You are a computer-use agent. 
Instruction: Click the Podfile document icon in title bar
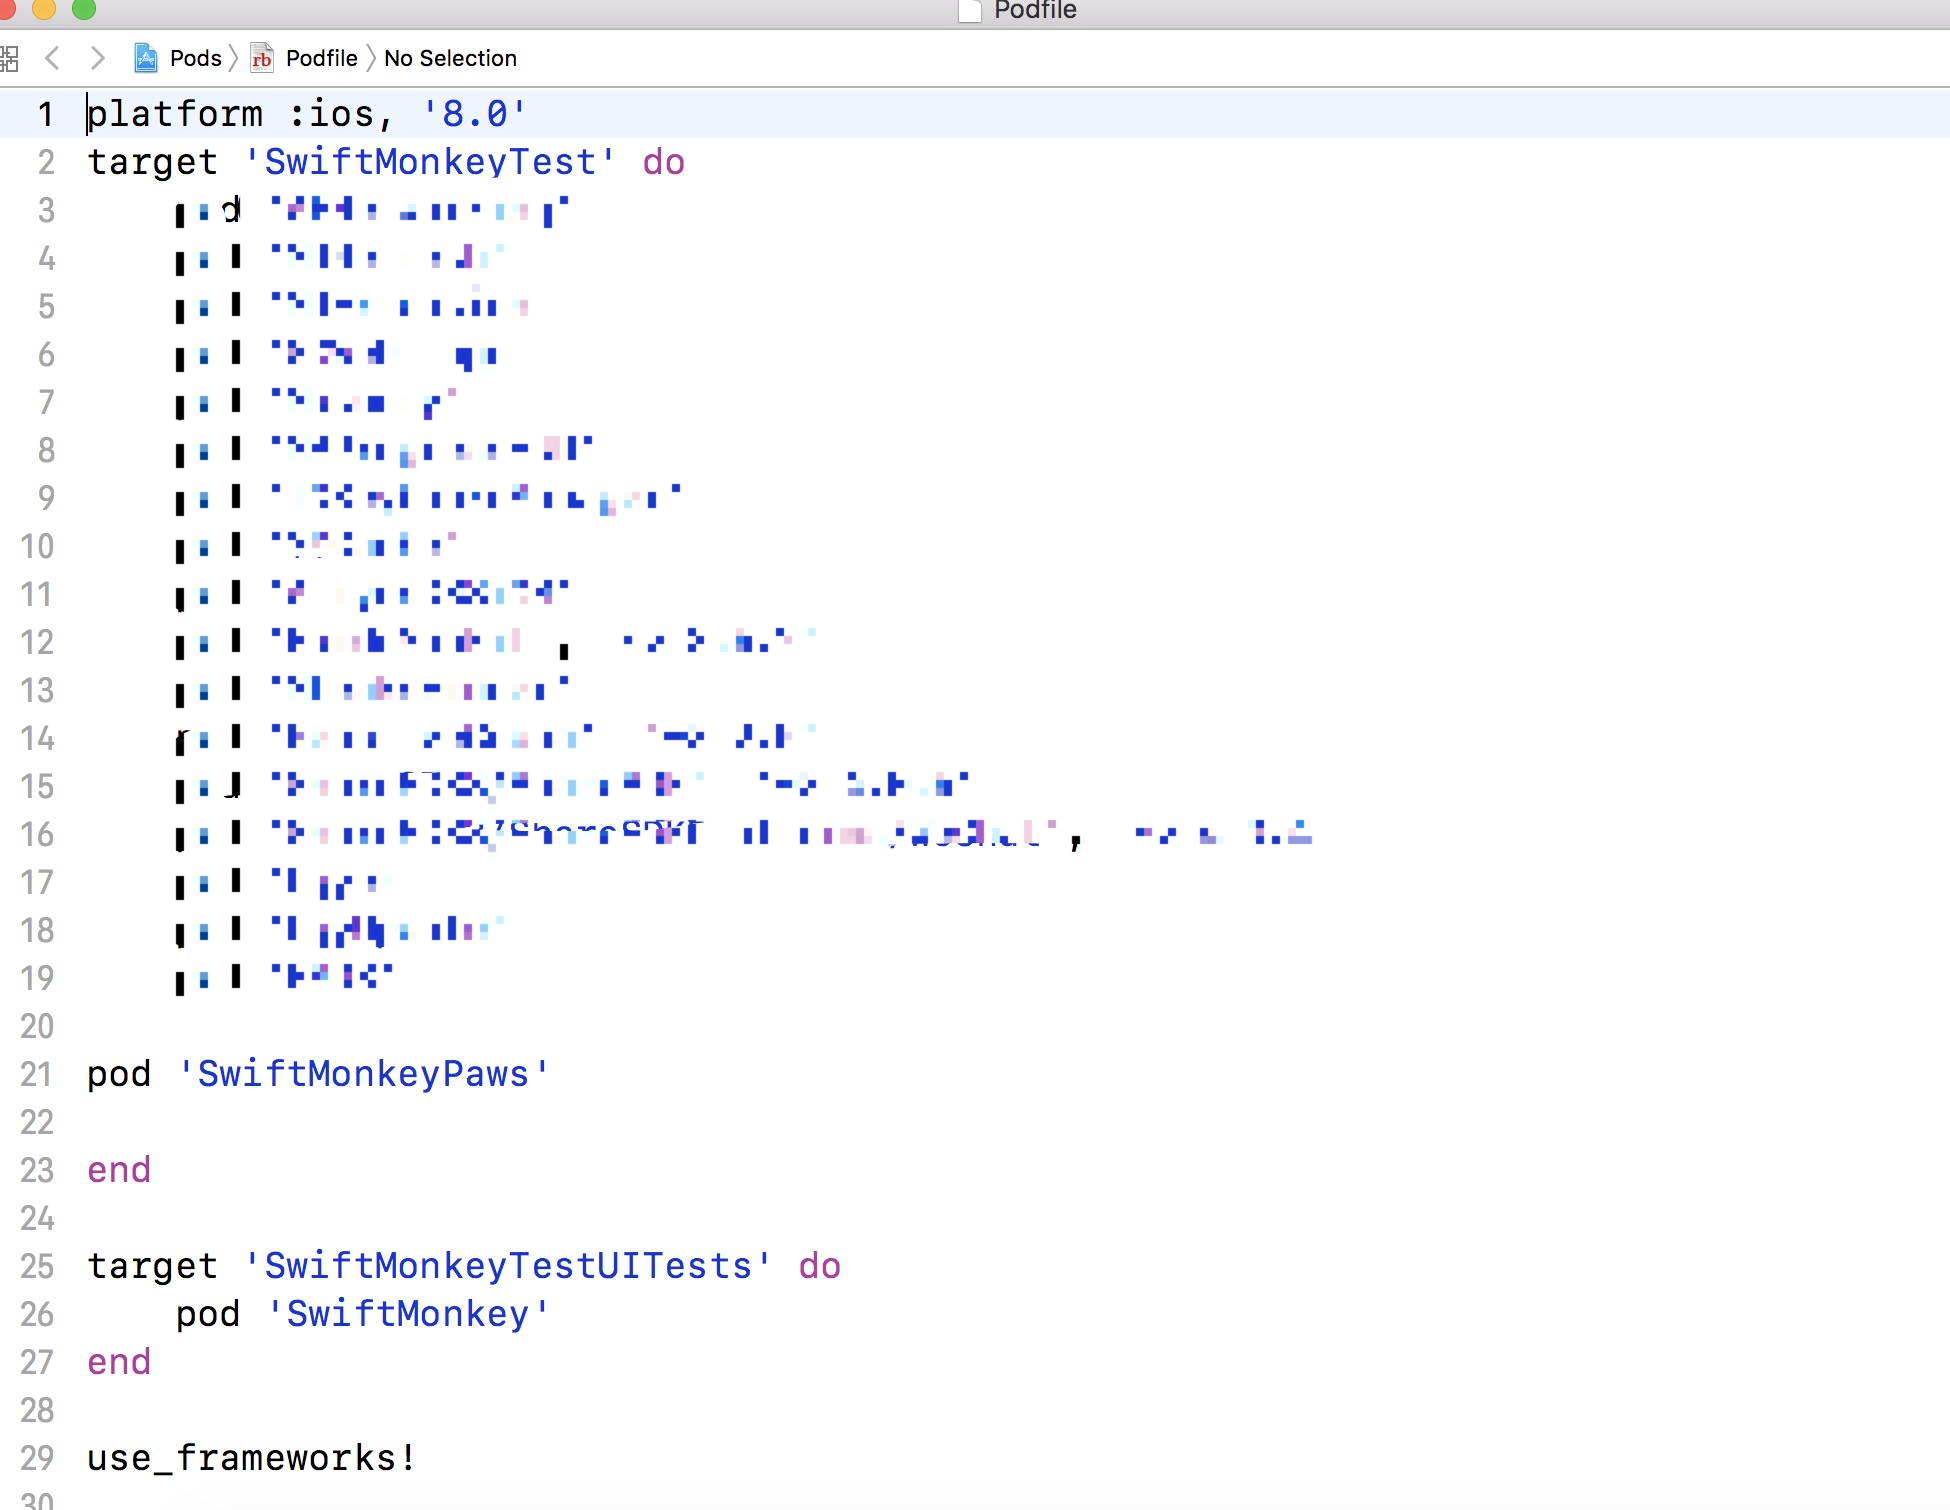[969, 11]
